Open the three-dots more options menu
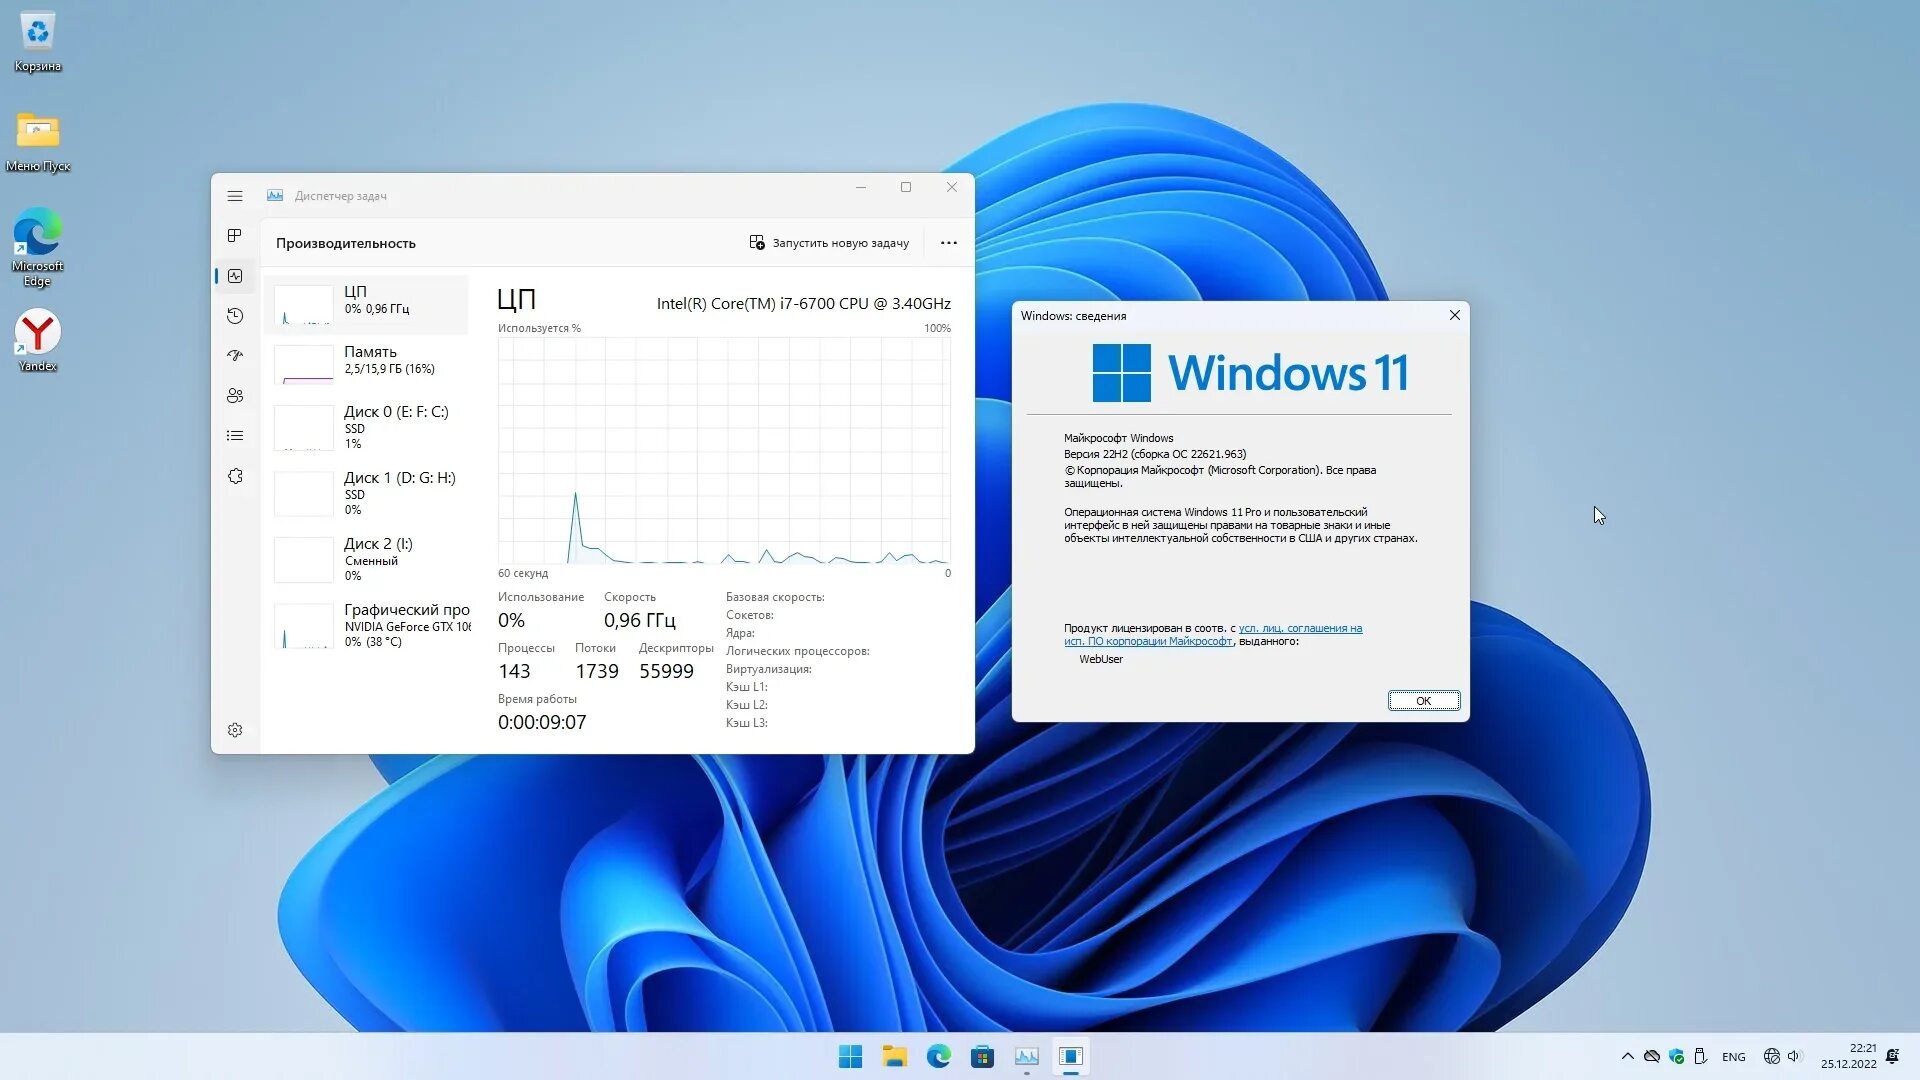Screen dimensions: 1920x1080 click(948, 243)
